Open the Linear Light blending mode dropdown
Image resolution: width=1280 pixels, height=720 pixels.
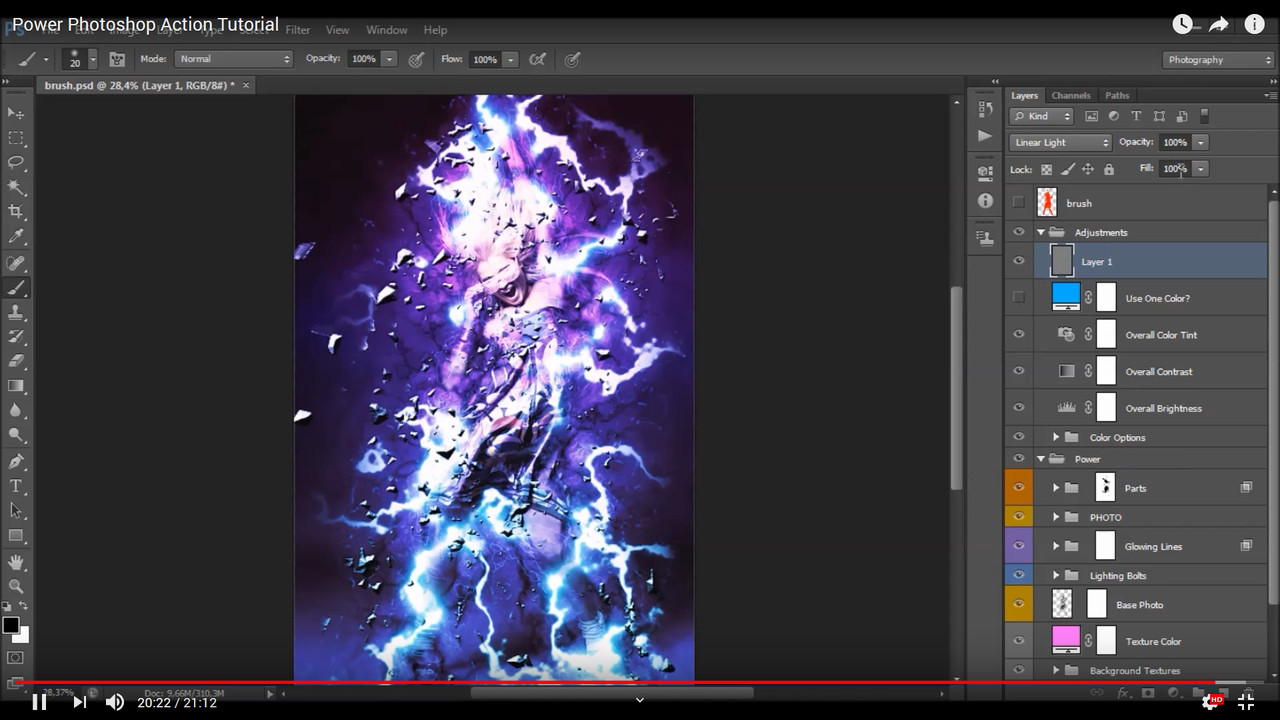tap(1060, 142)
